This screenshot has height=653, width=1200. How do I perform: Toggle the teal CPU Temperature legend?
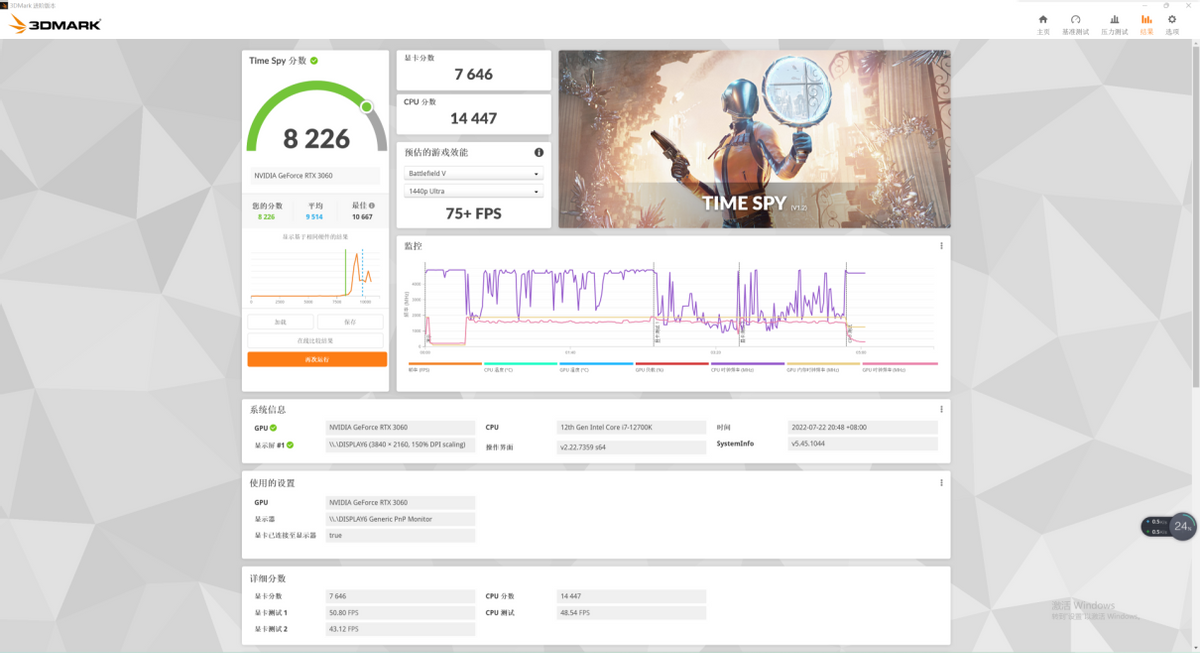[520, 367]
